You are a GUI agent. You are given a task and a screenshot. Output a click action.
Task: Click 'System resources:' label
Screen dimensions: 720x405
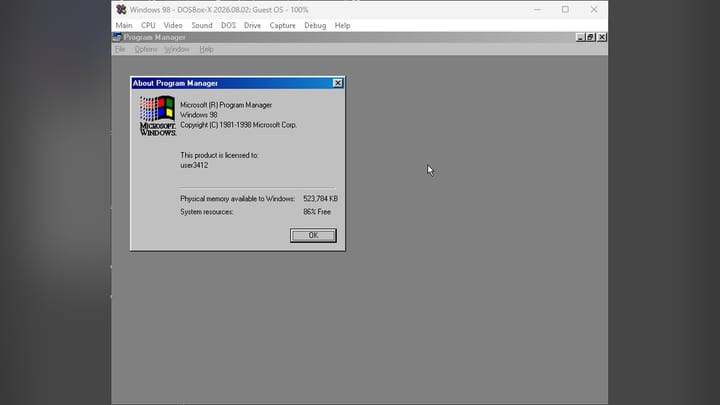coord(207,212)
